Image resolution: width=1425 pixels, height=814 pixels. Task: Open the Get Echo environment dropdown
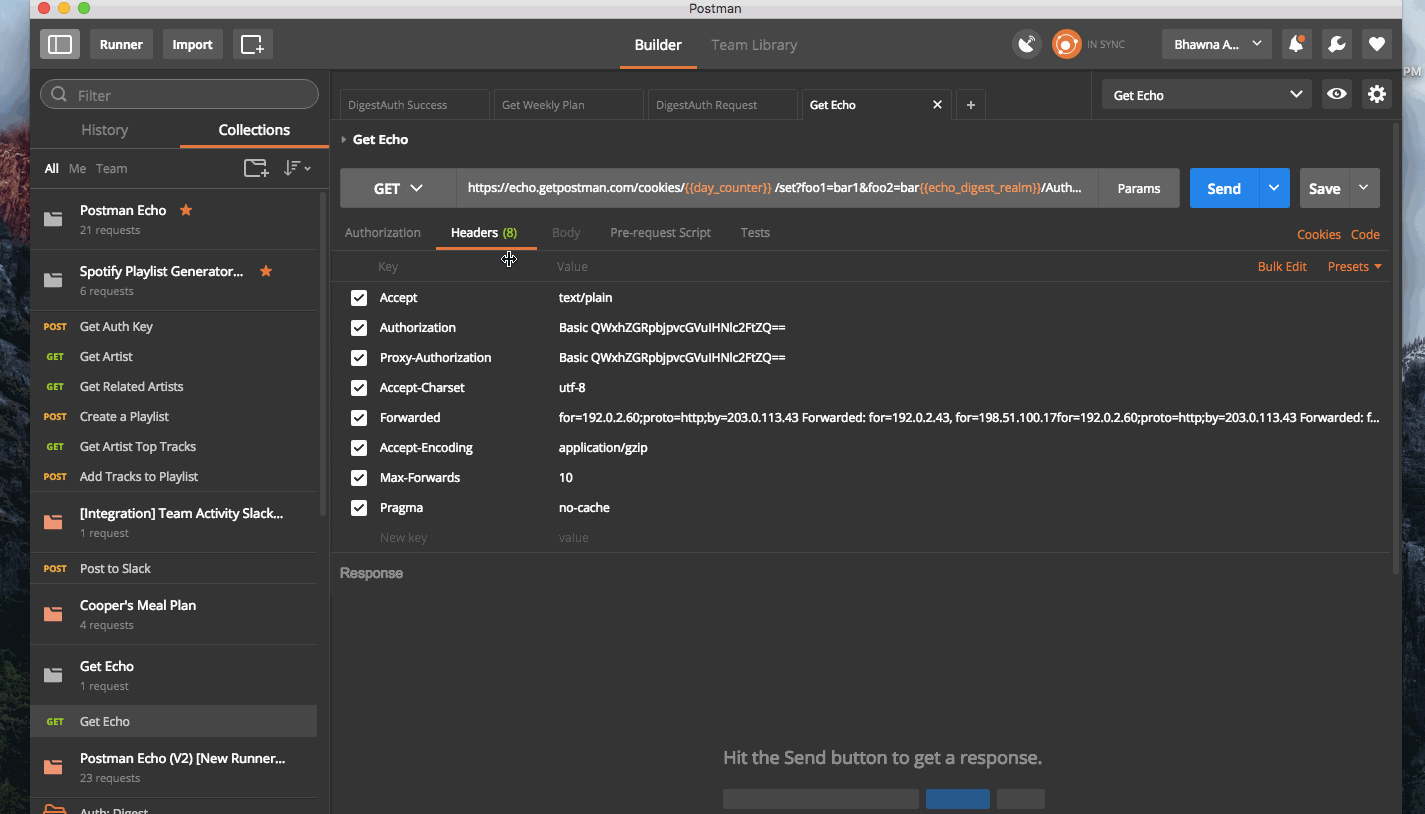(1207, 95)
